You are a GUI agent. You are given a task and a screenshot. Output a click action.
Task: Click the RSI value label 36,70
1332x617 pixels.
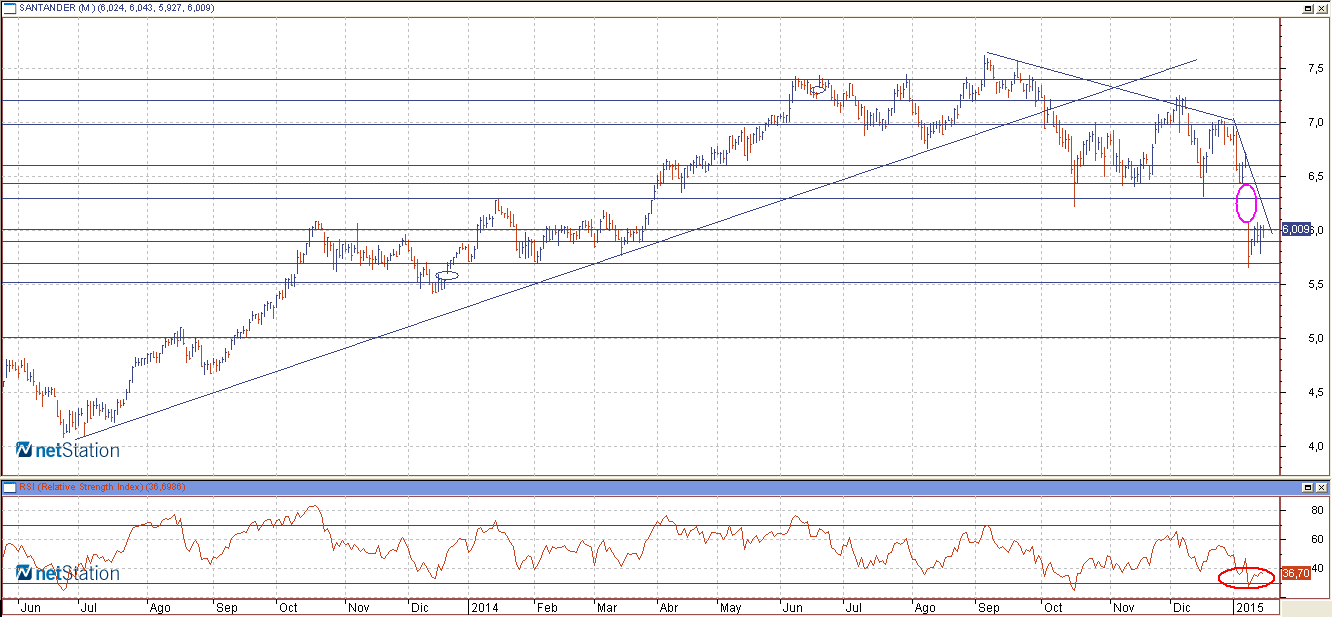point(1296,574)
